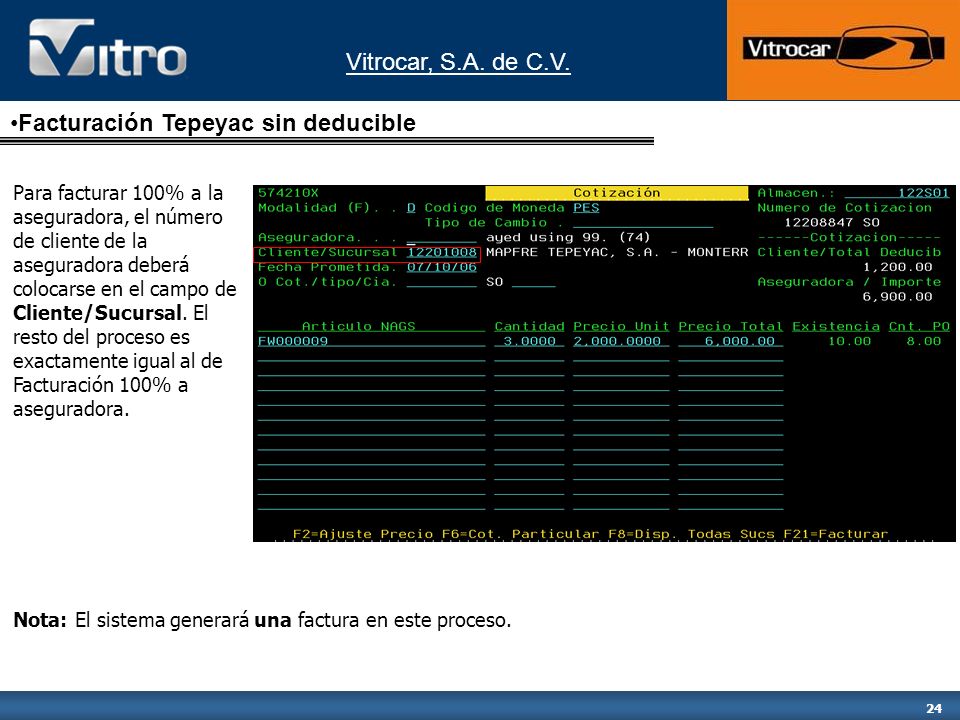Click the O Cot./tipo/Cia. input field
This screenshot has height=720, width=960.
441,282
